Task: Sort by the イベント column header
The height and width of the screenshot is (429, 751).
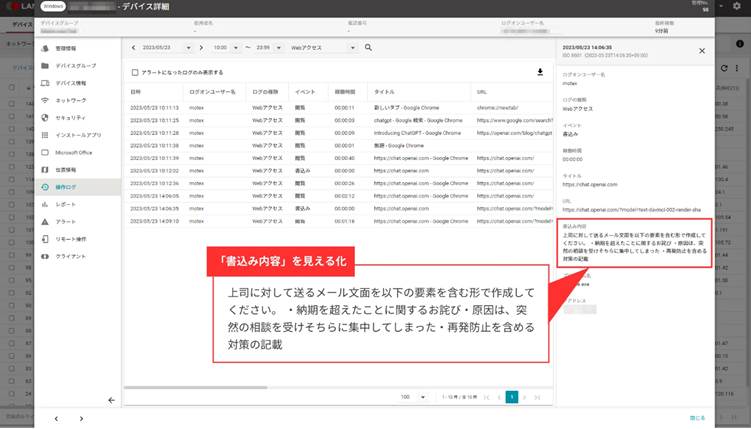Action: click(x=305, y=91)
